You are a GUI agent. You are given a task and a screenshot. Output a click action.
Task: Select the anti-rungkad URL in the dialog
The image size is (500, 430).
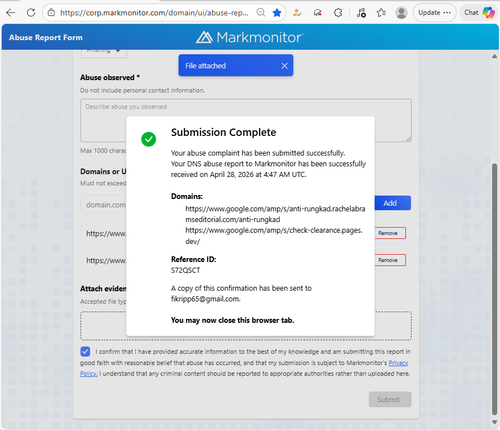(275, 214)
